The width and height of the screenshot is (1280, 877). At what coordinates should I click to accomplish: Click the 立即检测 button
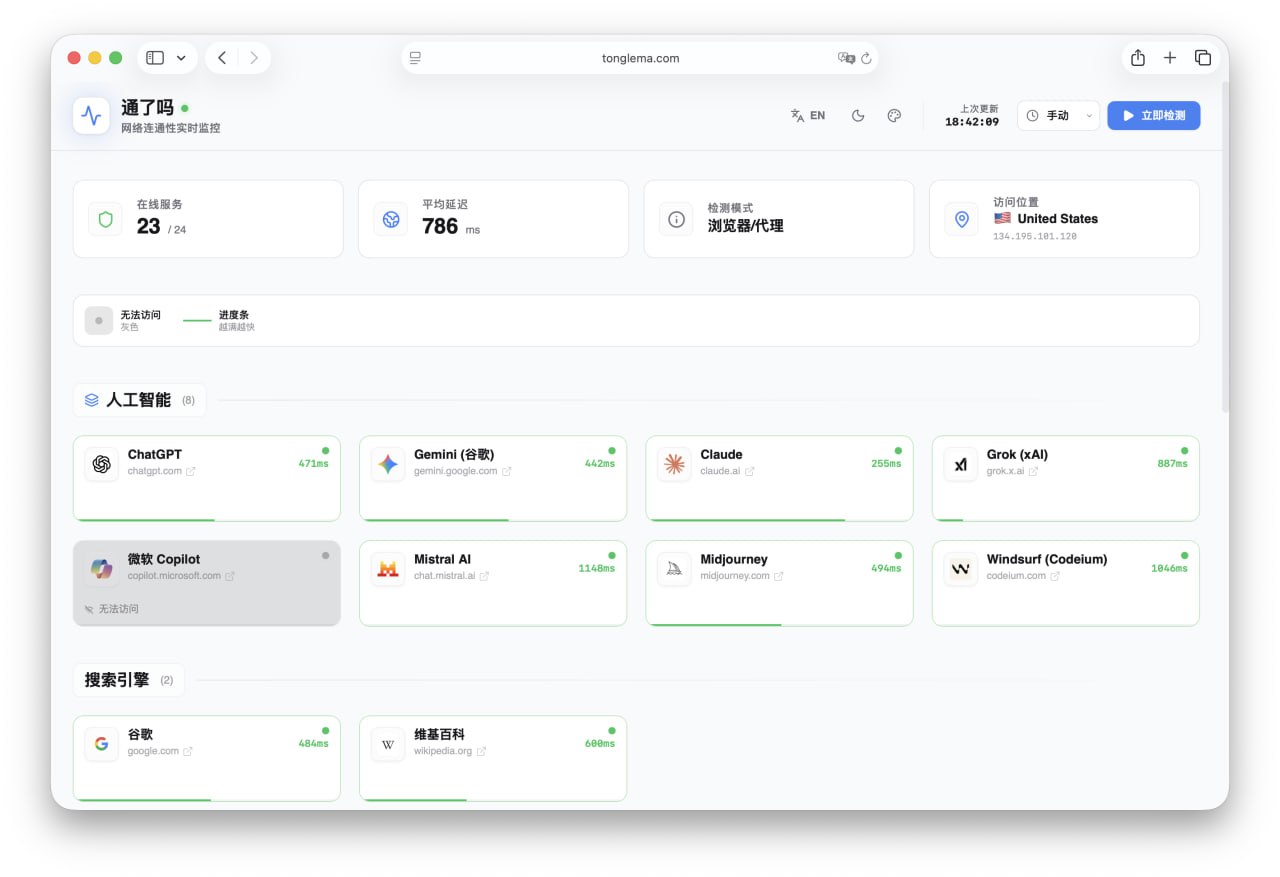[1153, 116]
